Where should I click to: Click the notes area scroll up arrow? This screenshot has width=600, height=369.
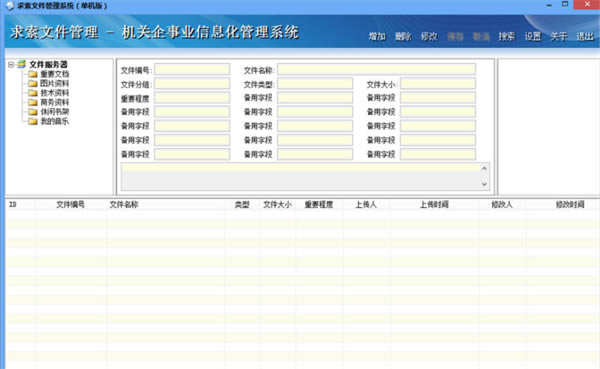click(484, 168)
